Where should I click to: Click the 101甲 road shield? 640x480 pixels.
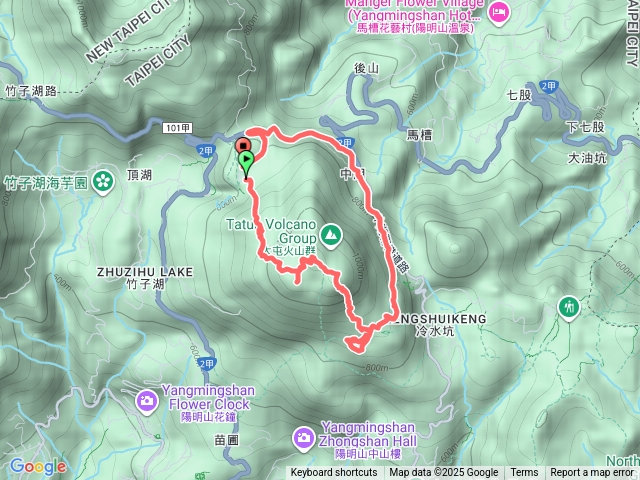[178, 128]
